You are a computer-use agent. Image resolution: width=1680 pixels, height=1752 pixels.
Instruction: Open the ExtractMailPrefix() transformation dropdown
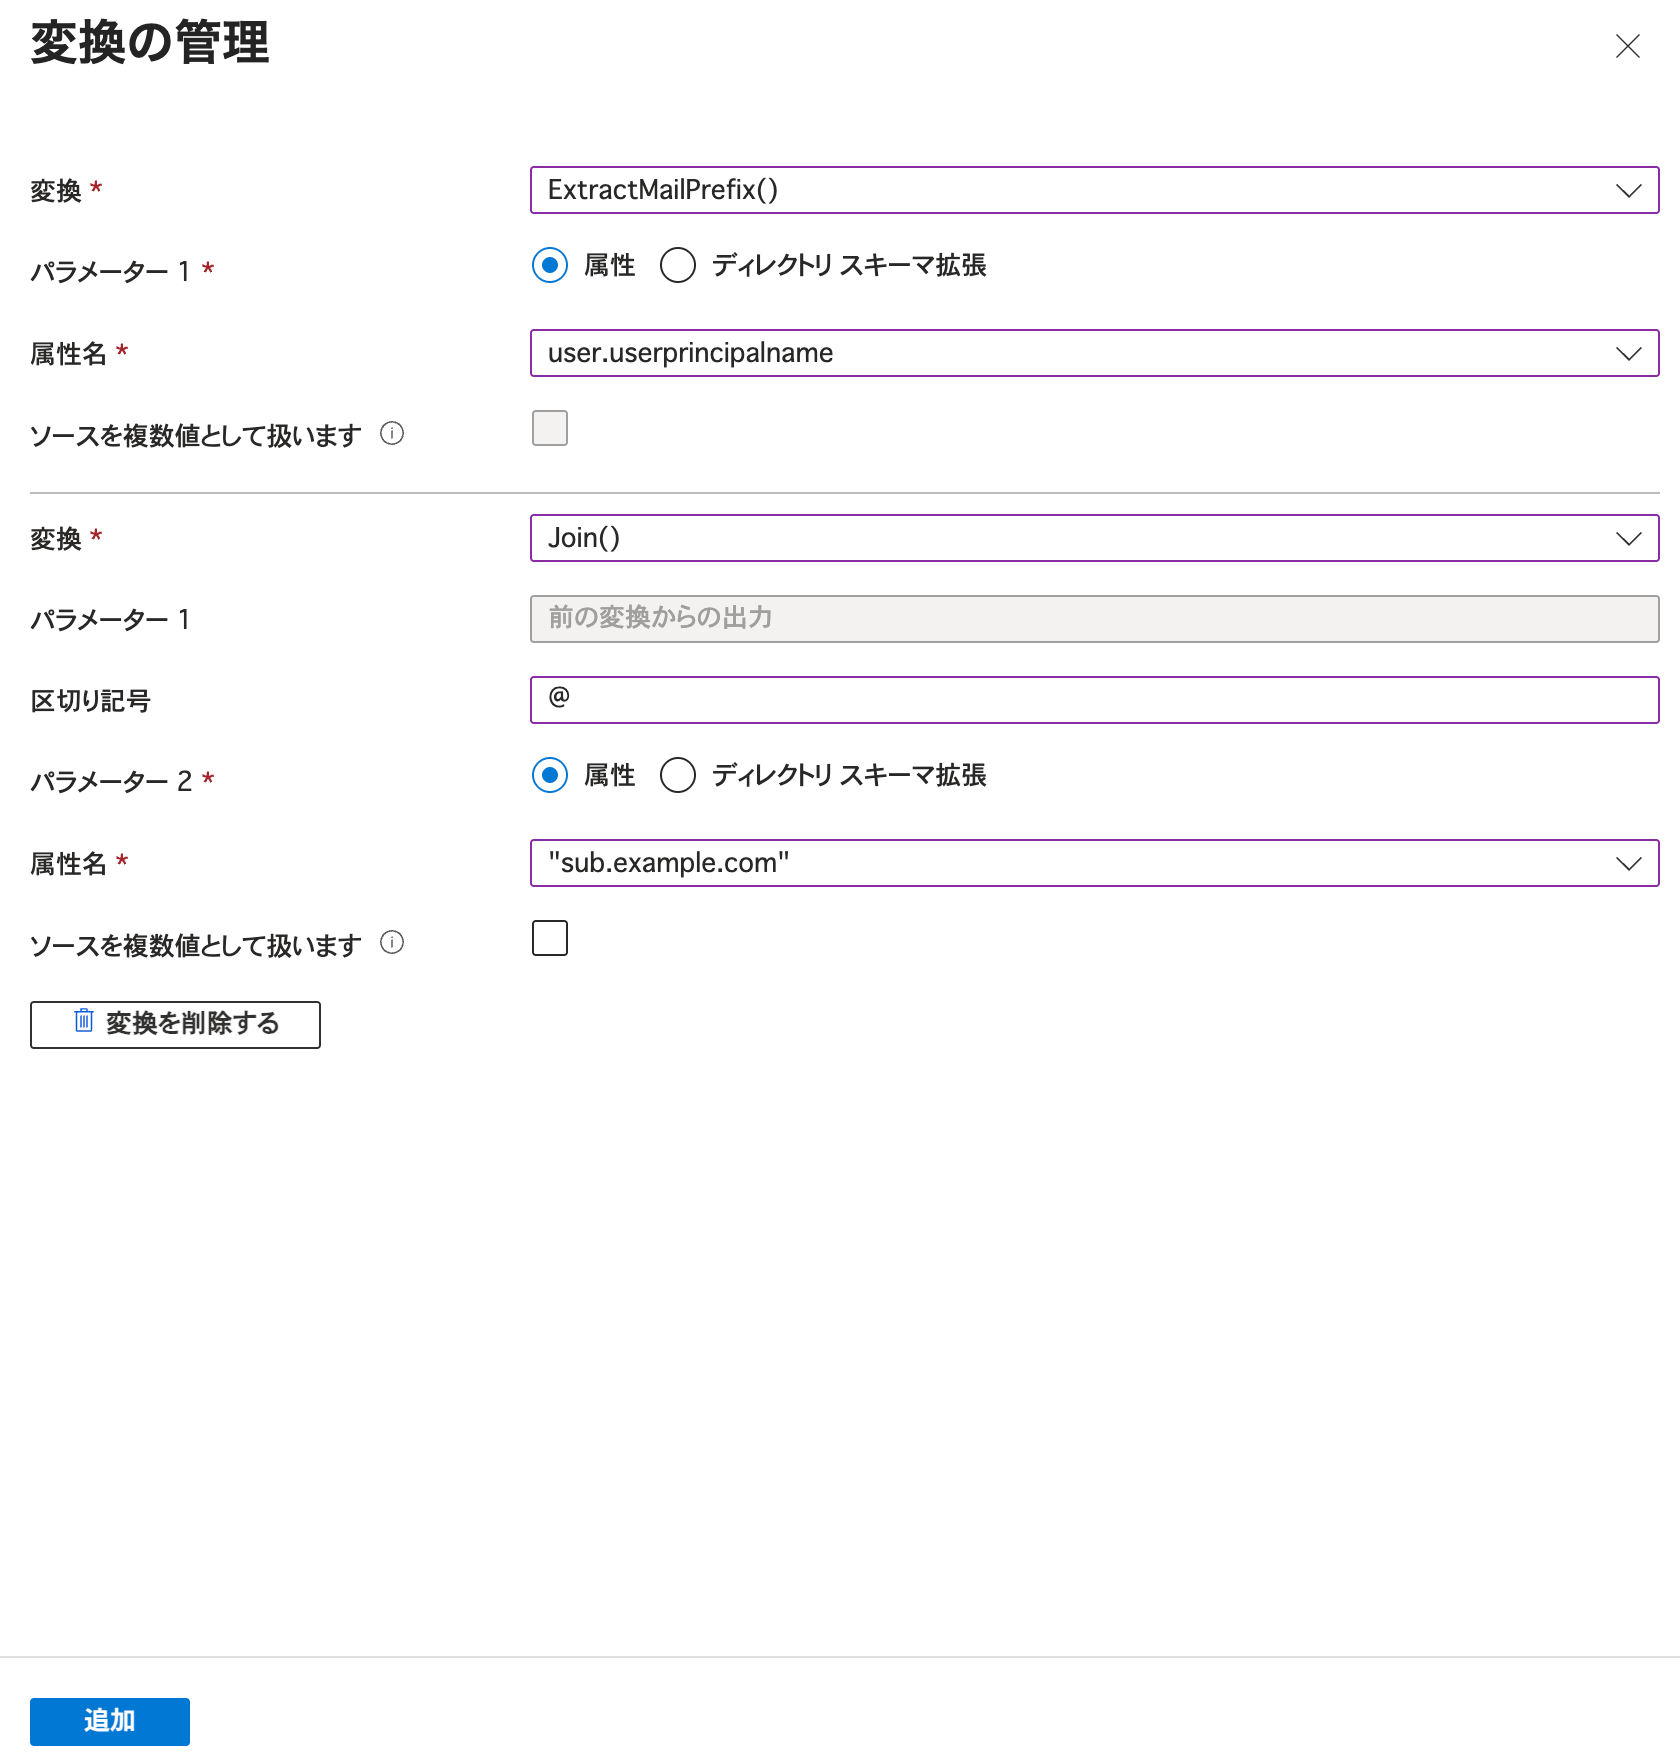point(1094,190)
